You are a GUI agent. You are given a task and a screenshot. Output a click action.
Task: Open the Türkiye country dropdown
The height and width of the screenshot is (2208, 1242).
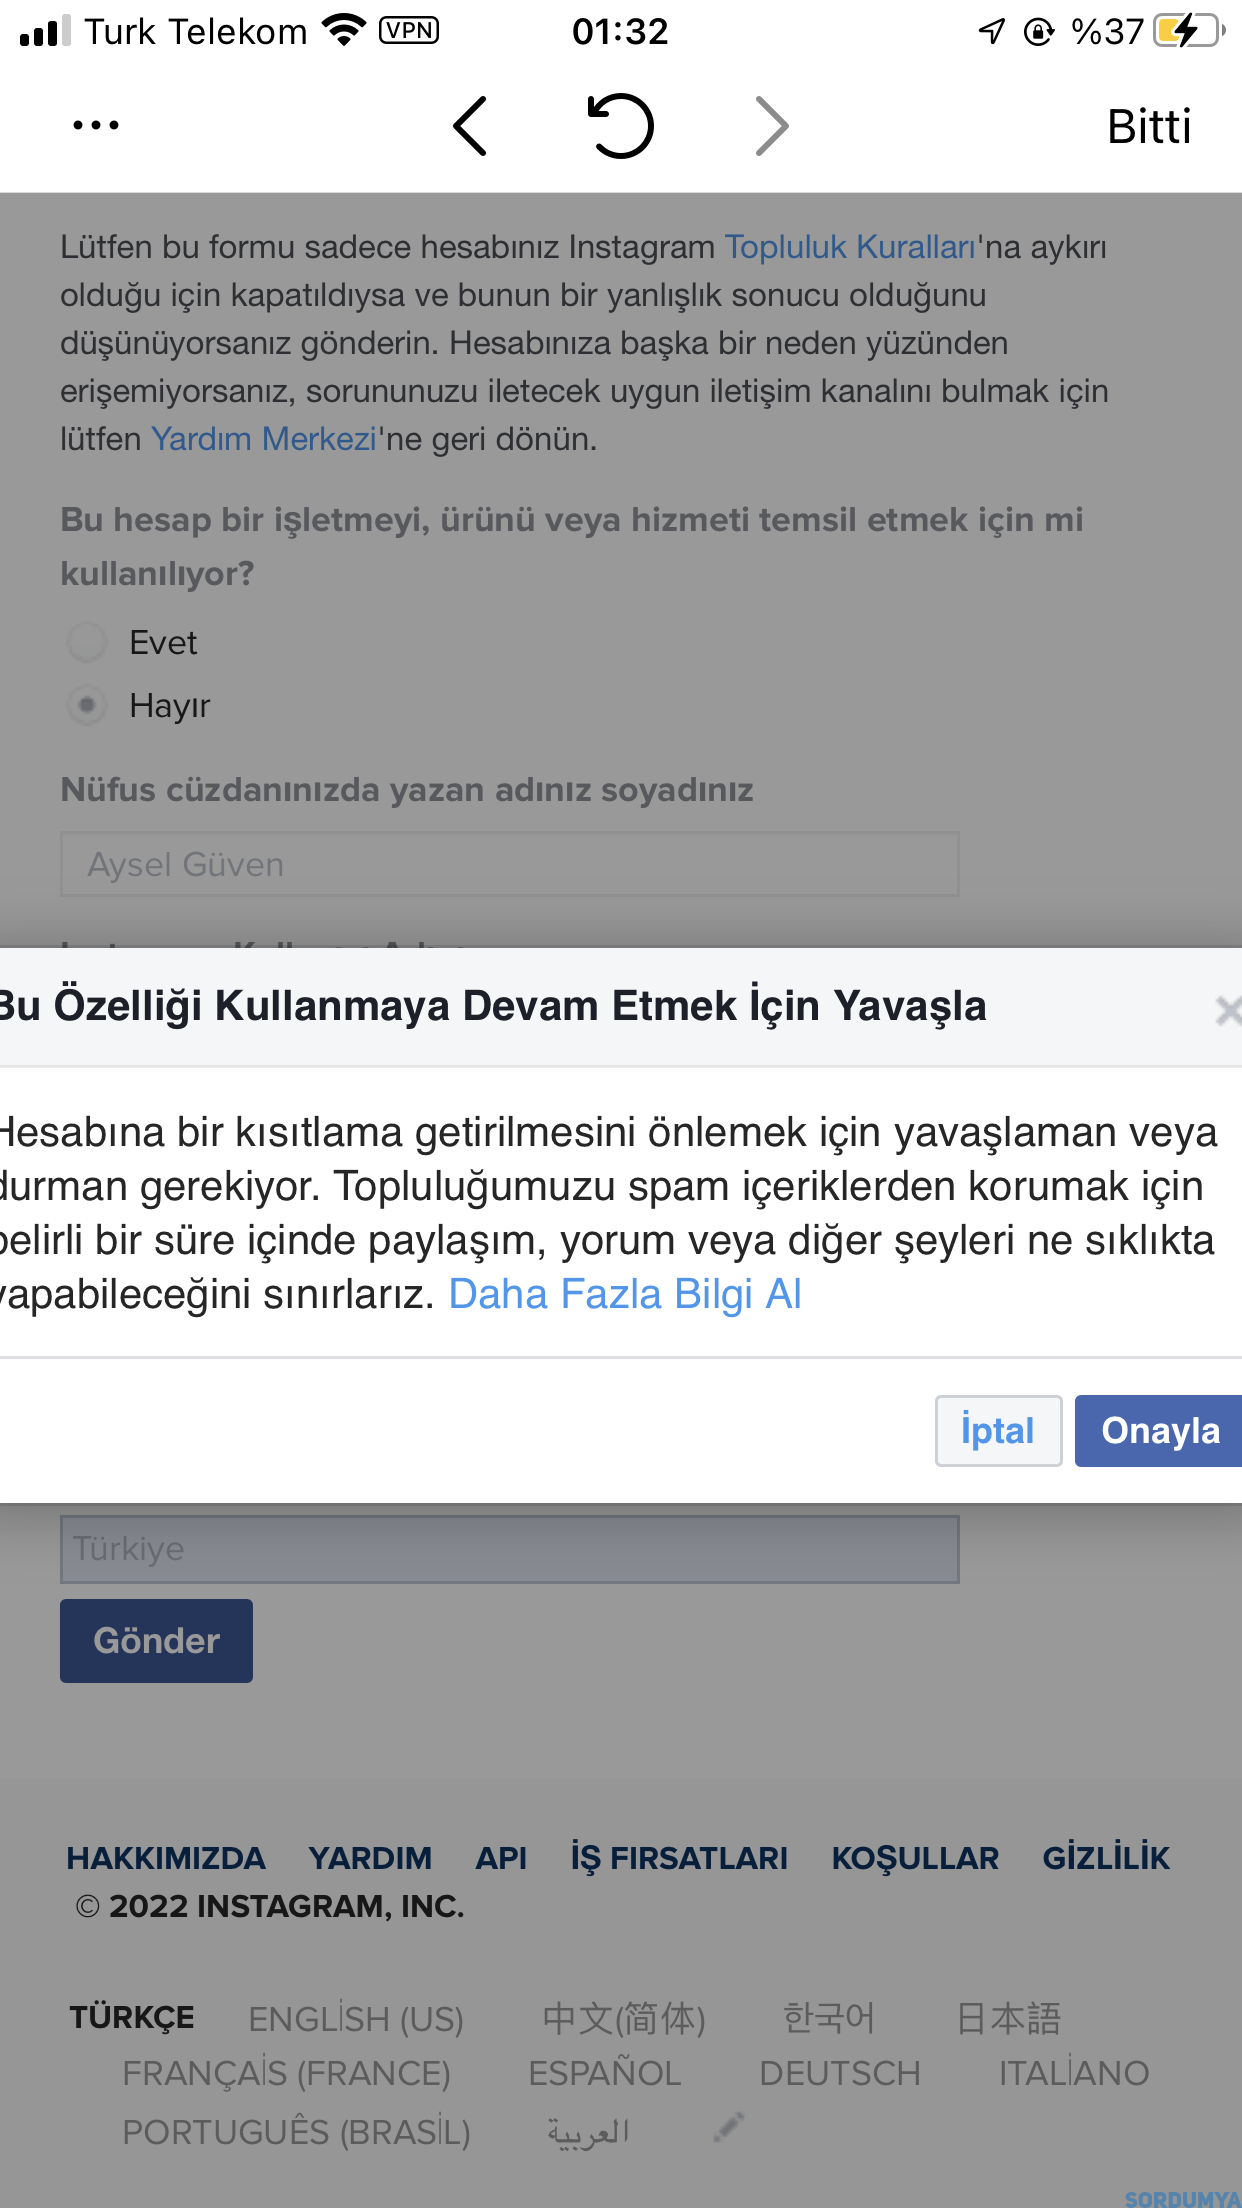[510, 1549]
